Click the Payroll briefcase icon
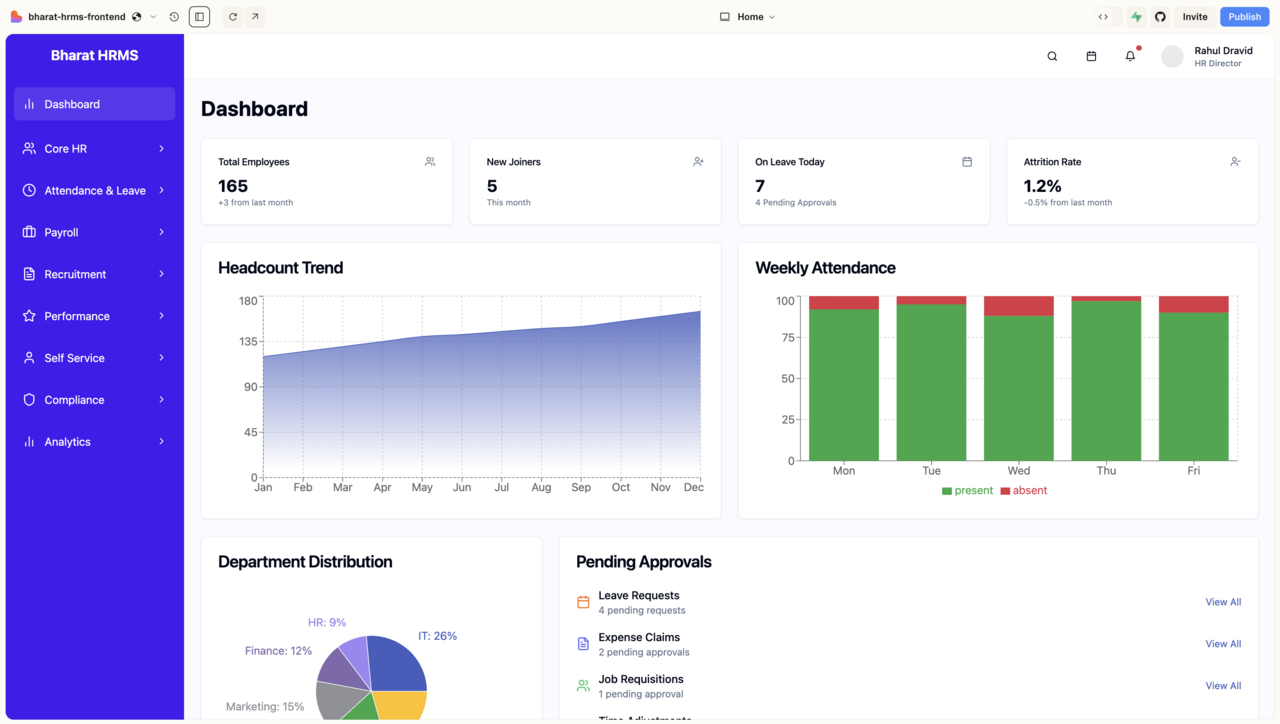Screen dimensions: 1280x724 click(x=28, y=232)
